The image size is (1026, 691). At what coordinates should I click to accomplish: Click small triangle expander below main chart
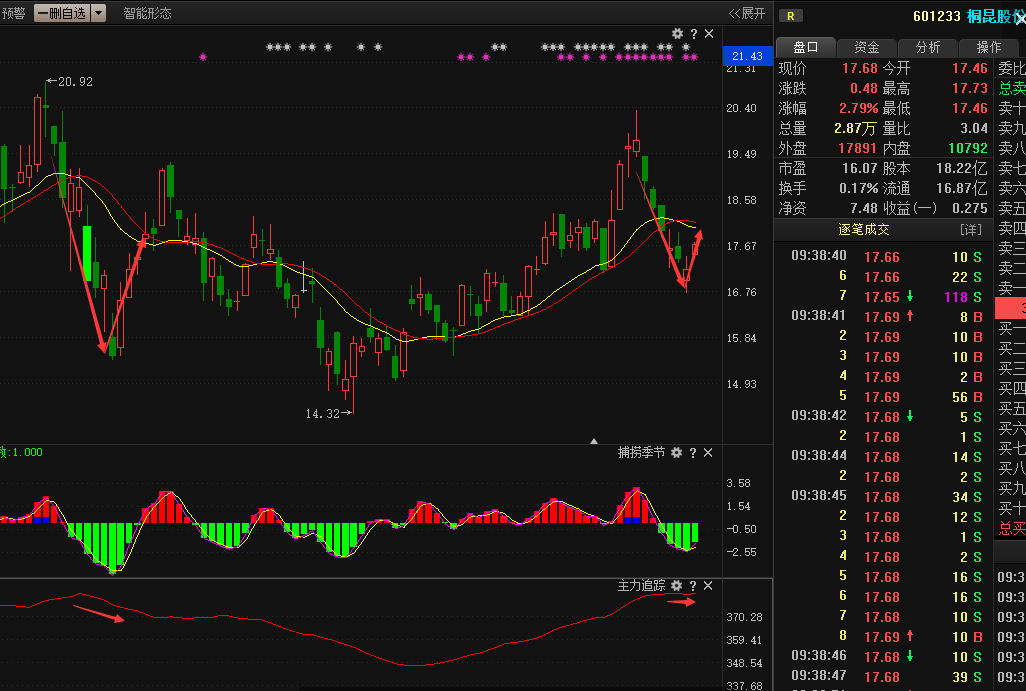594,440
